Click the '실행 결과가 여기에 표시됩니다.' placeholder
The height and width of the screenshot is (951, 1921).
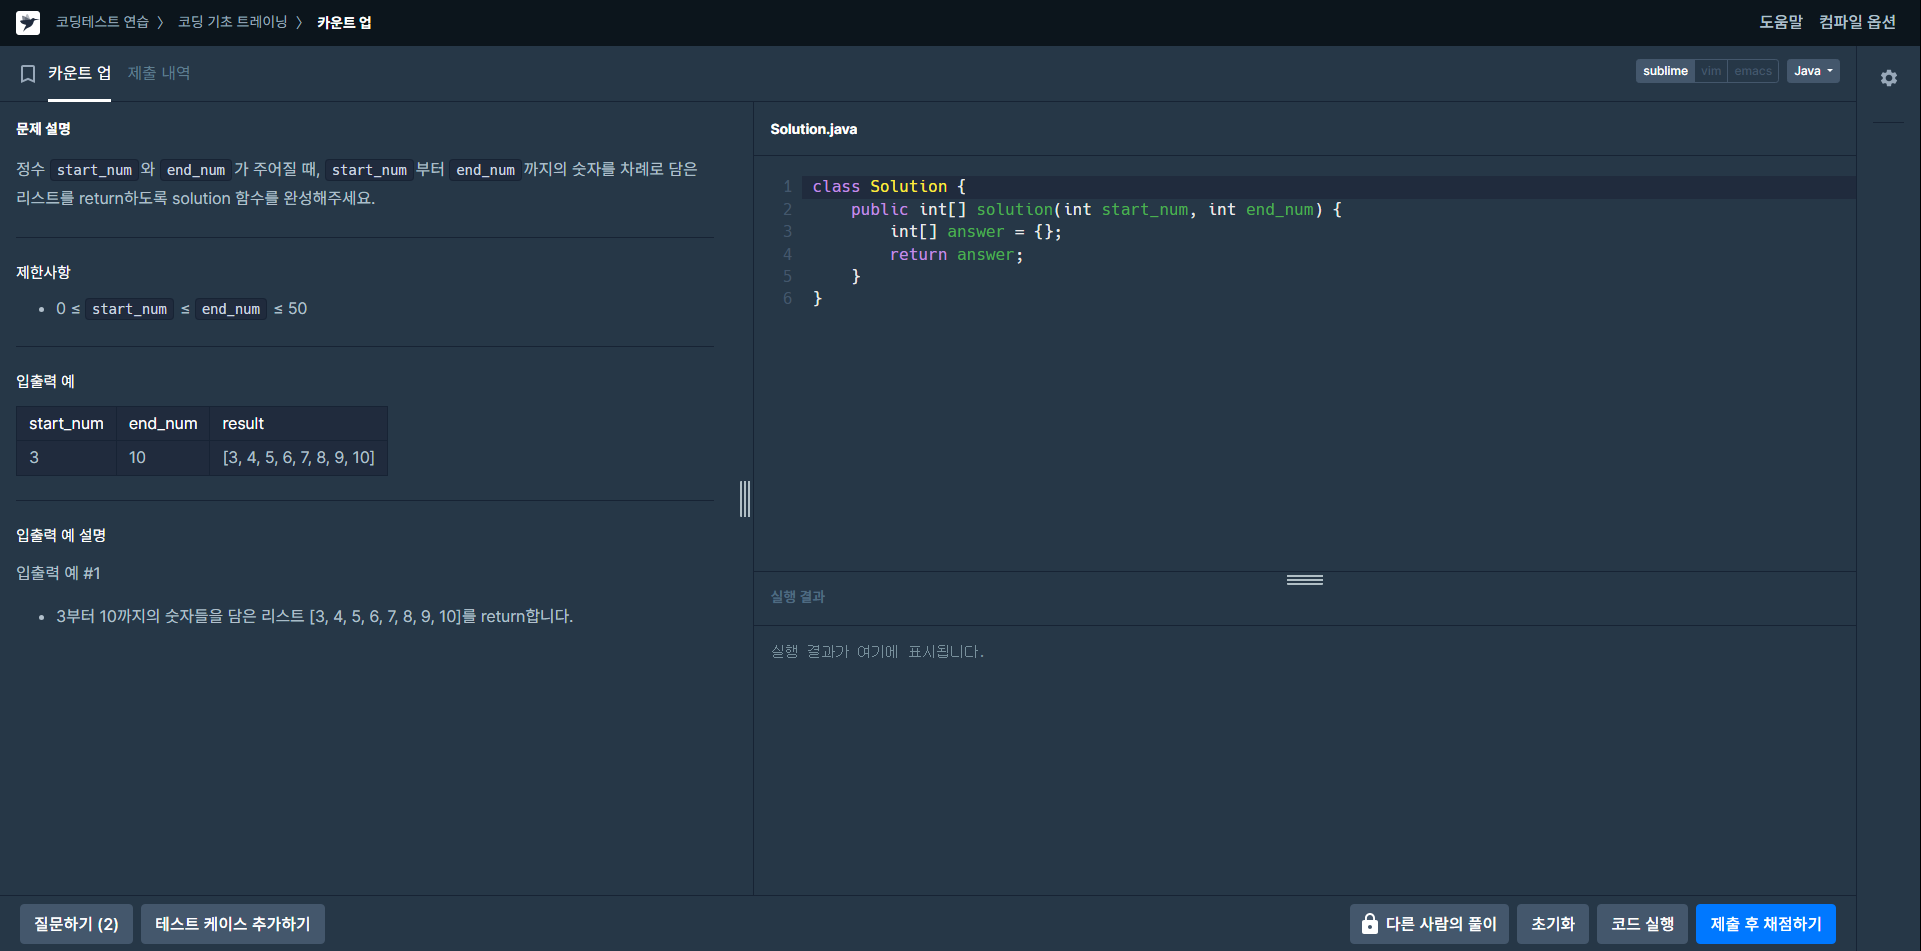click(877, 652)
